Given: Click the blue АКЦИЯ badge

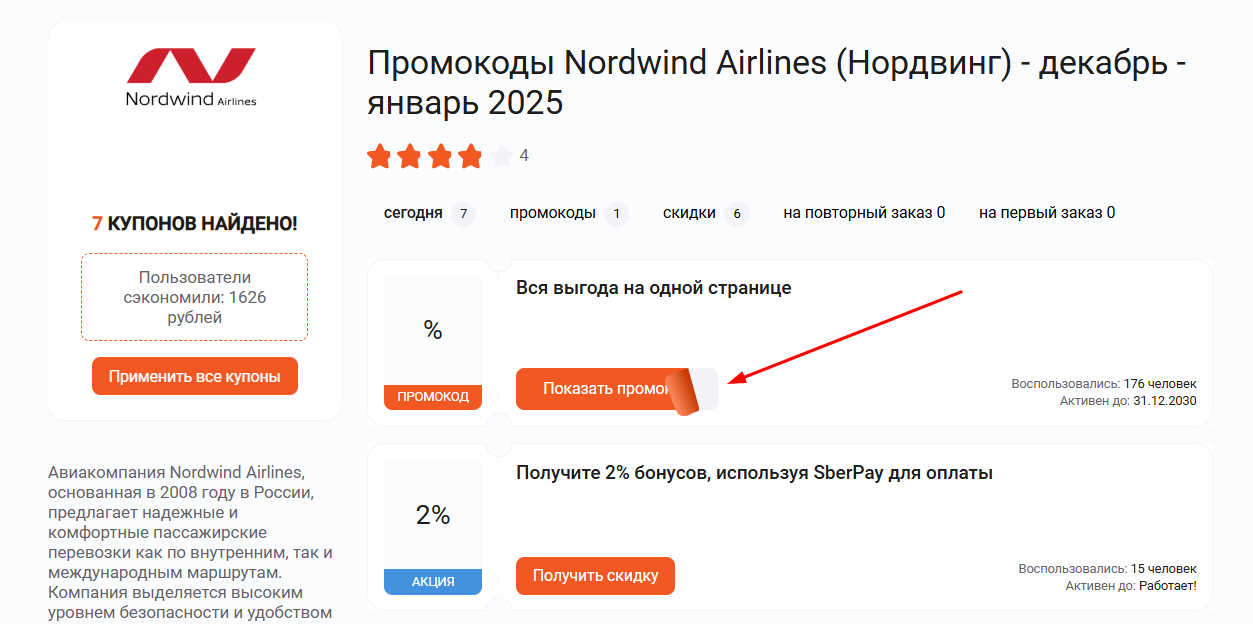Looking at the screenshot, I should tap(432, 581).
